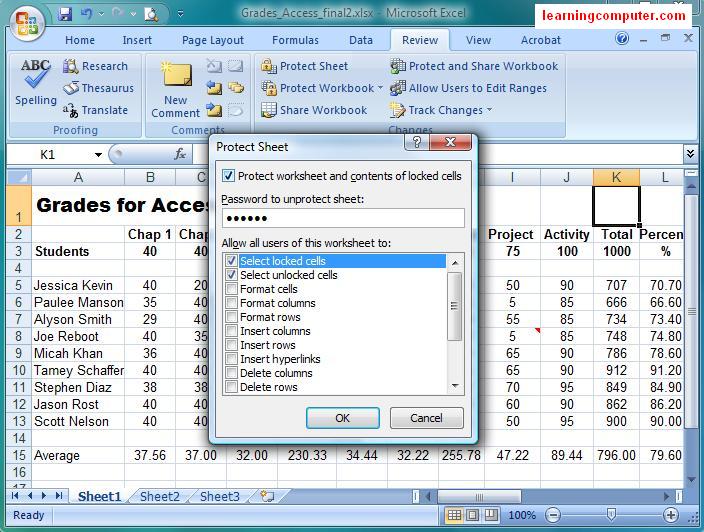Switch to the Page Layout tab

click(213, 40)
